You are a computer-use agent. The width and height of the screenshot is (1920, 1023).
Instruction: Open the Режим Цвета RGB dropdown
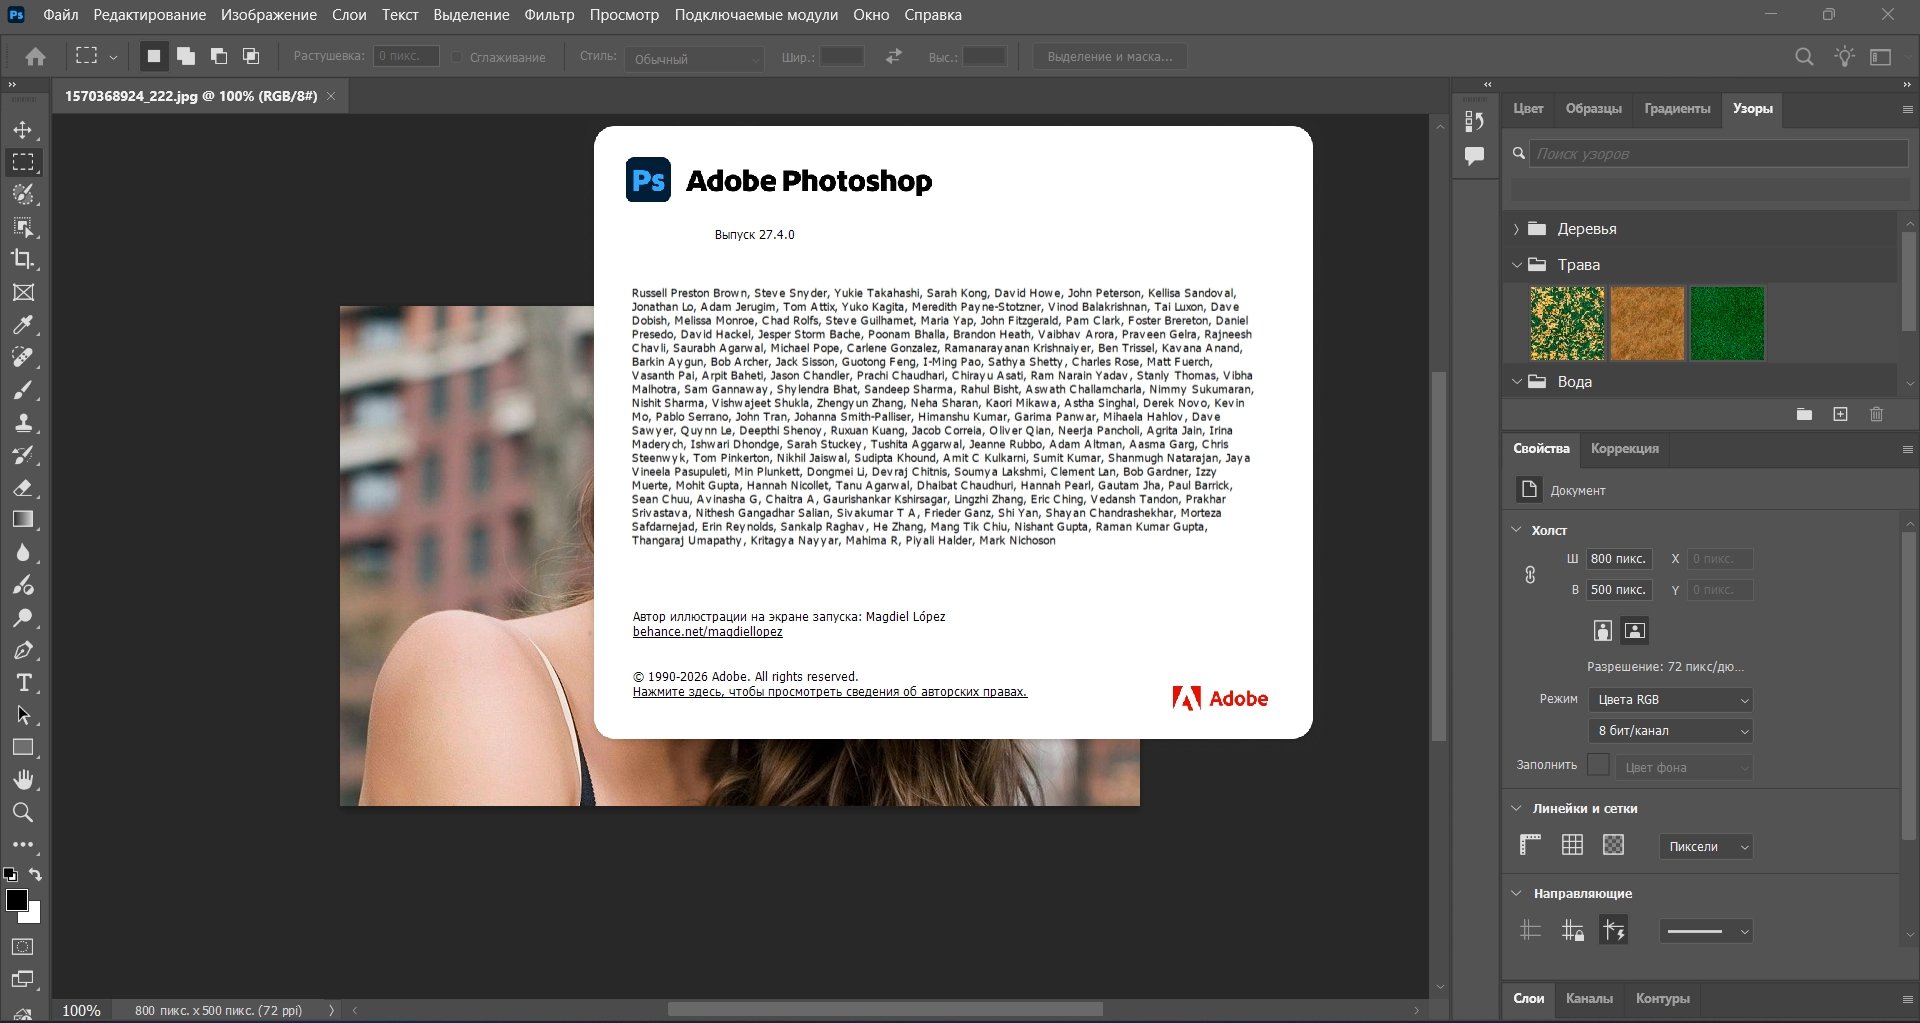pyautogui.click(x=1671, y=700)
